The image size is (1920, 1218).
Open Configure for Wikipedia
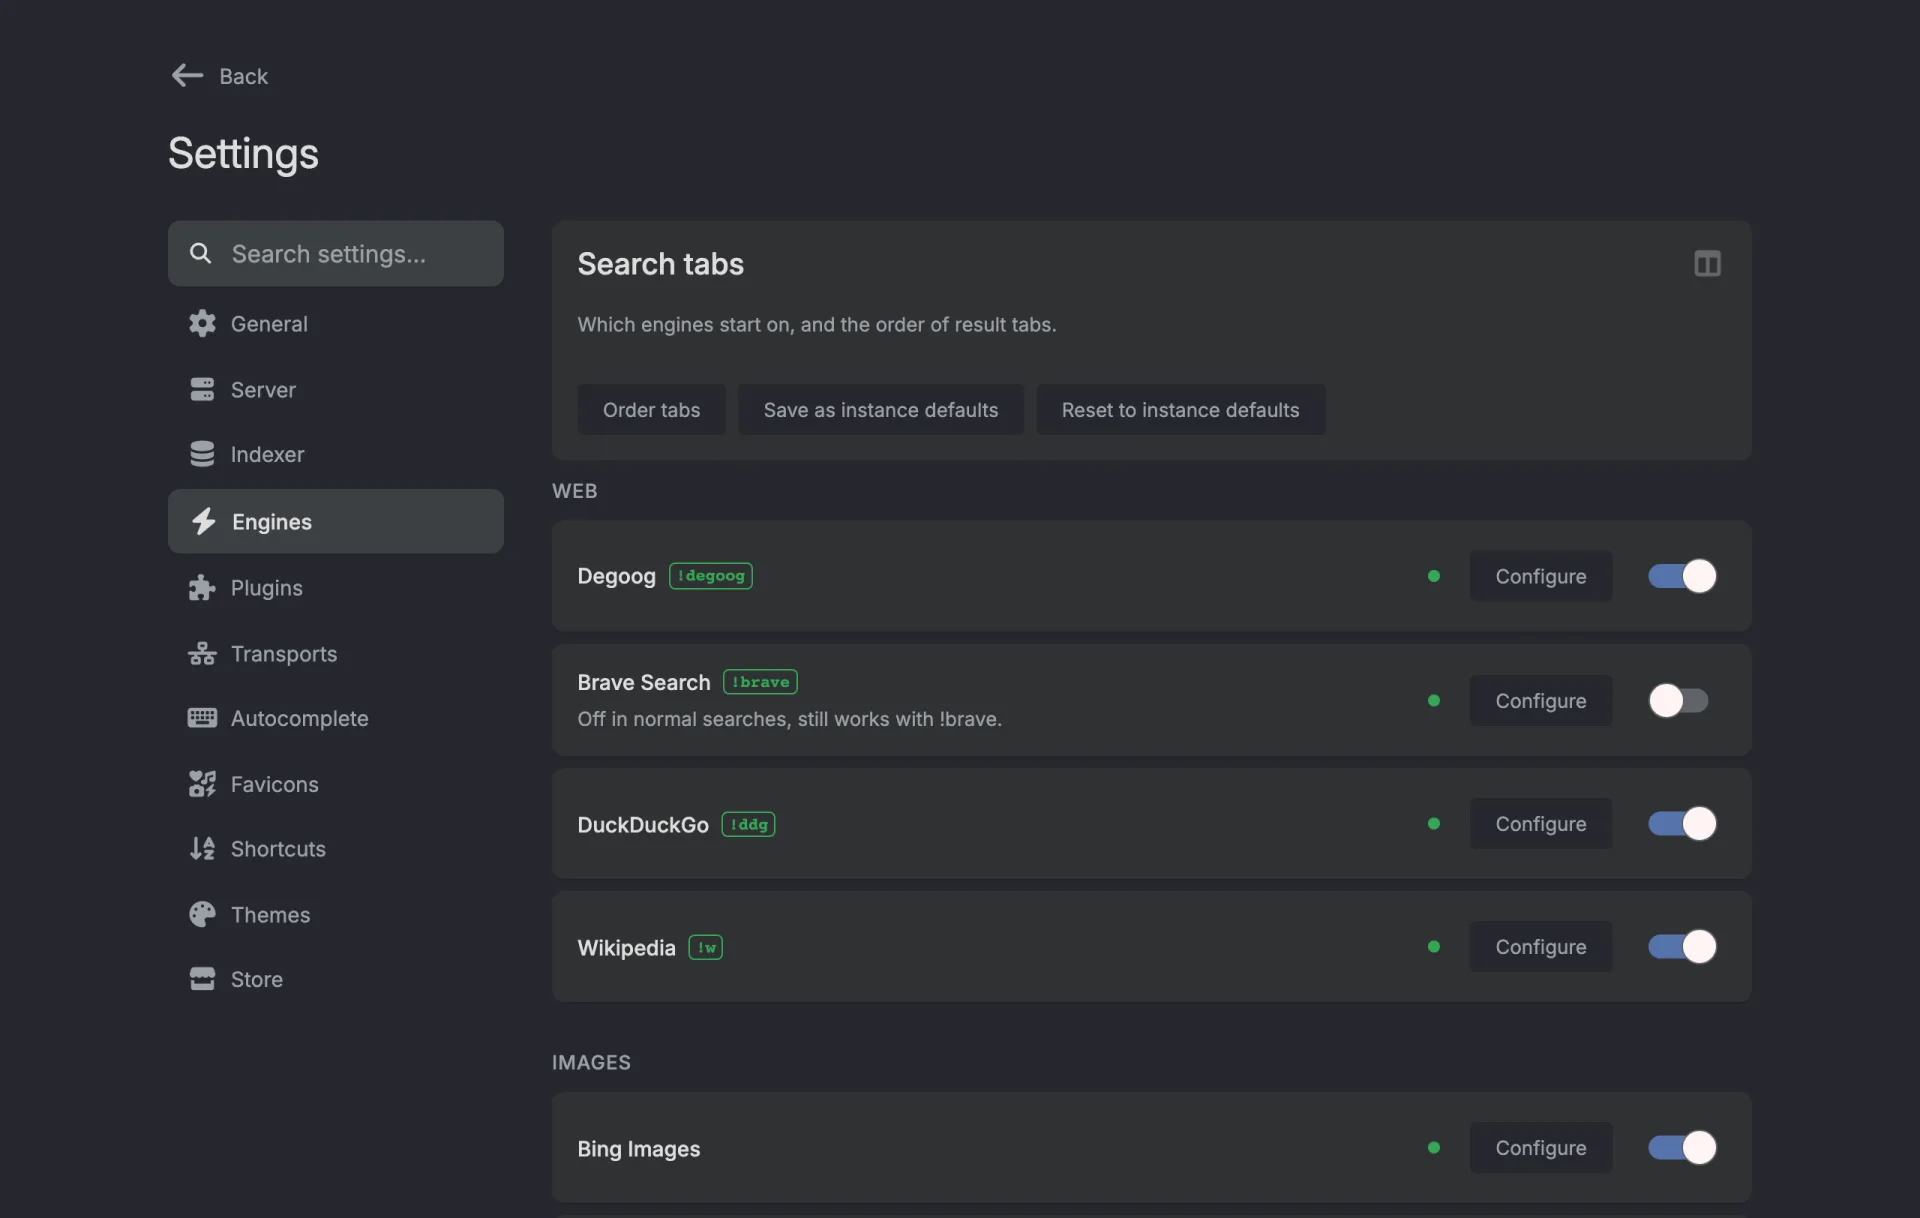pos(1540,946)
